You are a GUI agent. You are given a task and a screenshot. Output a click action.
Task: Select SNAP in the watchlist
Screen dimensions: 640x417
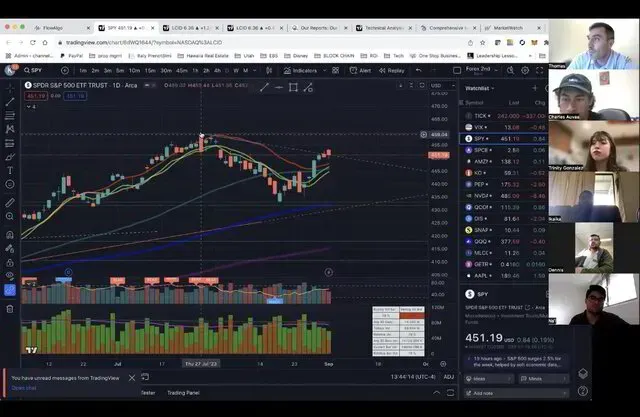[504, 230]
